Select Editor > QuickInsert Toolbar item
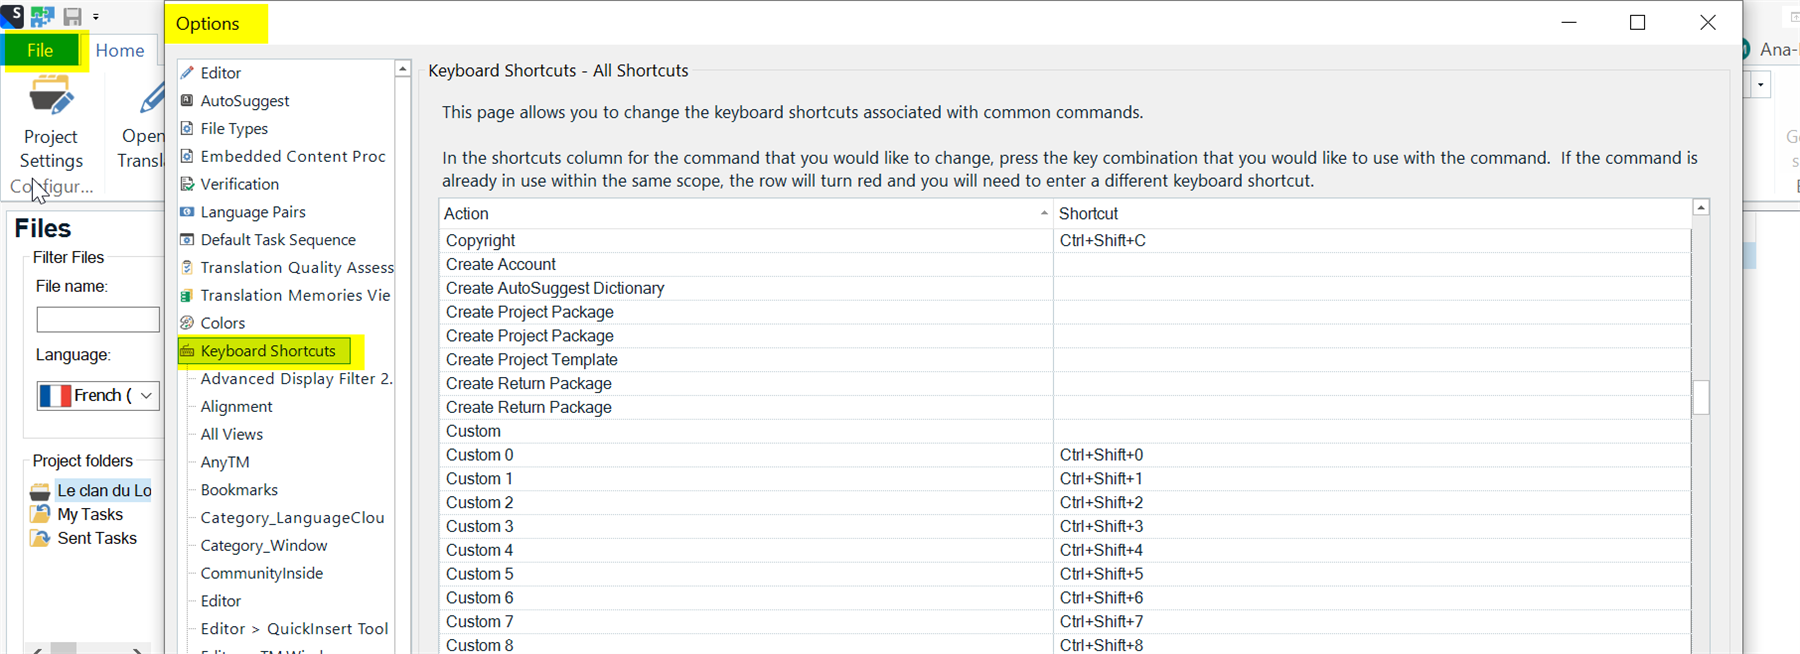Screen dimensions: 1800x654 (x=294, y=629)
